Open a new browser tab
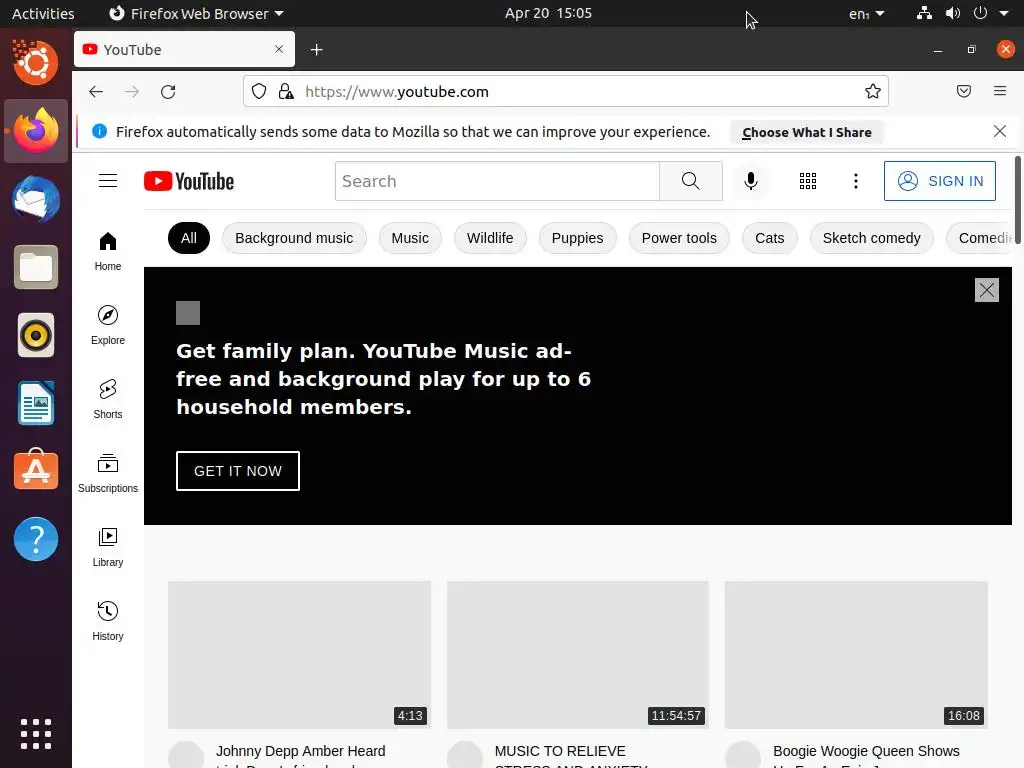This screenshot has width=1024, height=768. (316, 50)
